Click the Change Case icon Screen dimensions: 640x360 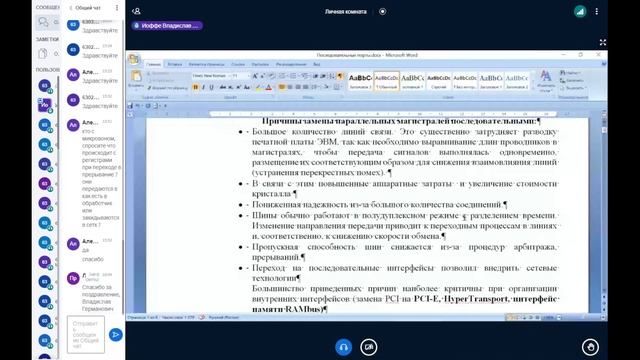pos(247,87)
